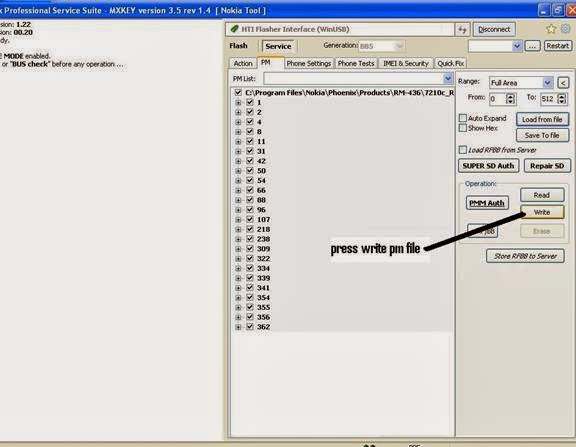Click the Repair SD button
Screen dimensions: 576x447
click(547, 166)
